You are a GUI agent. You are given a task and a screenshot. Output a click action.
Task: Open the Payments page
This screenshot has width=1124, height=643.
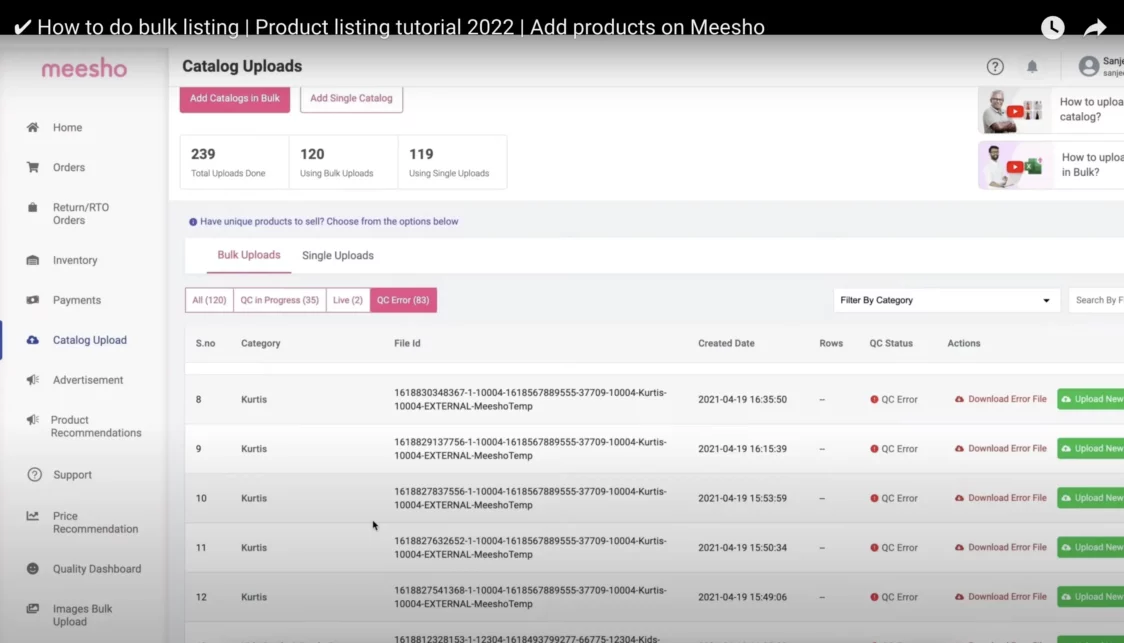(77, 300)
